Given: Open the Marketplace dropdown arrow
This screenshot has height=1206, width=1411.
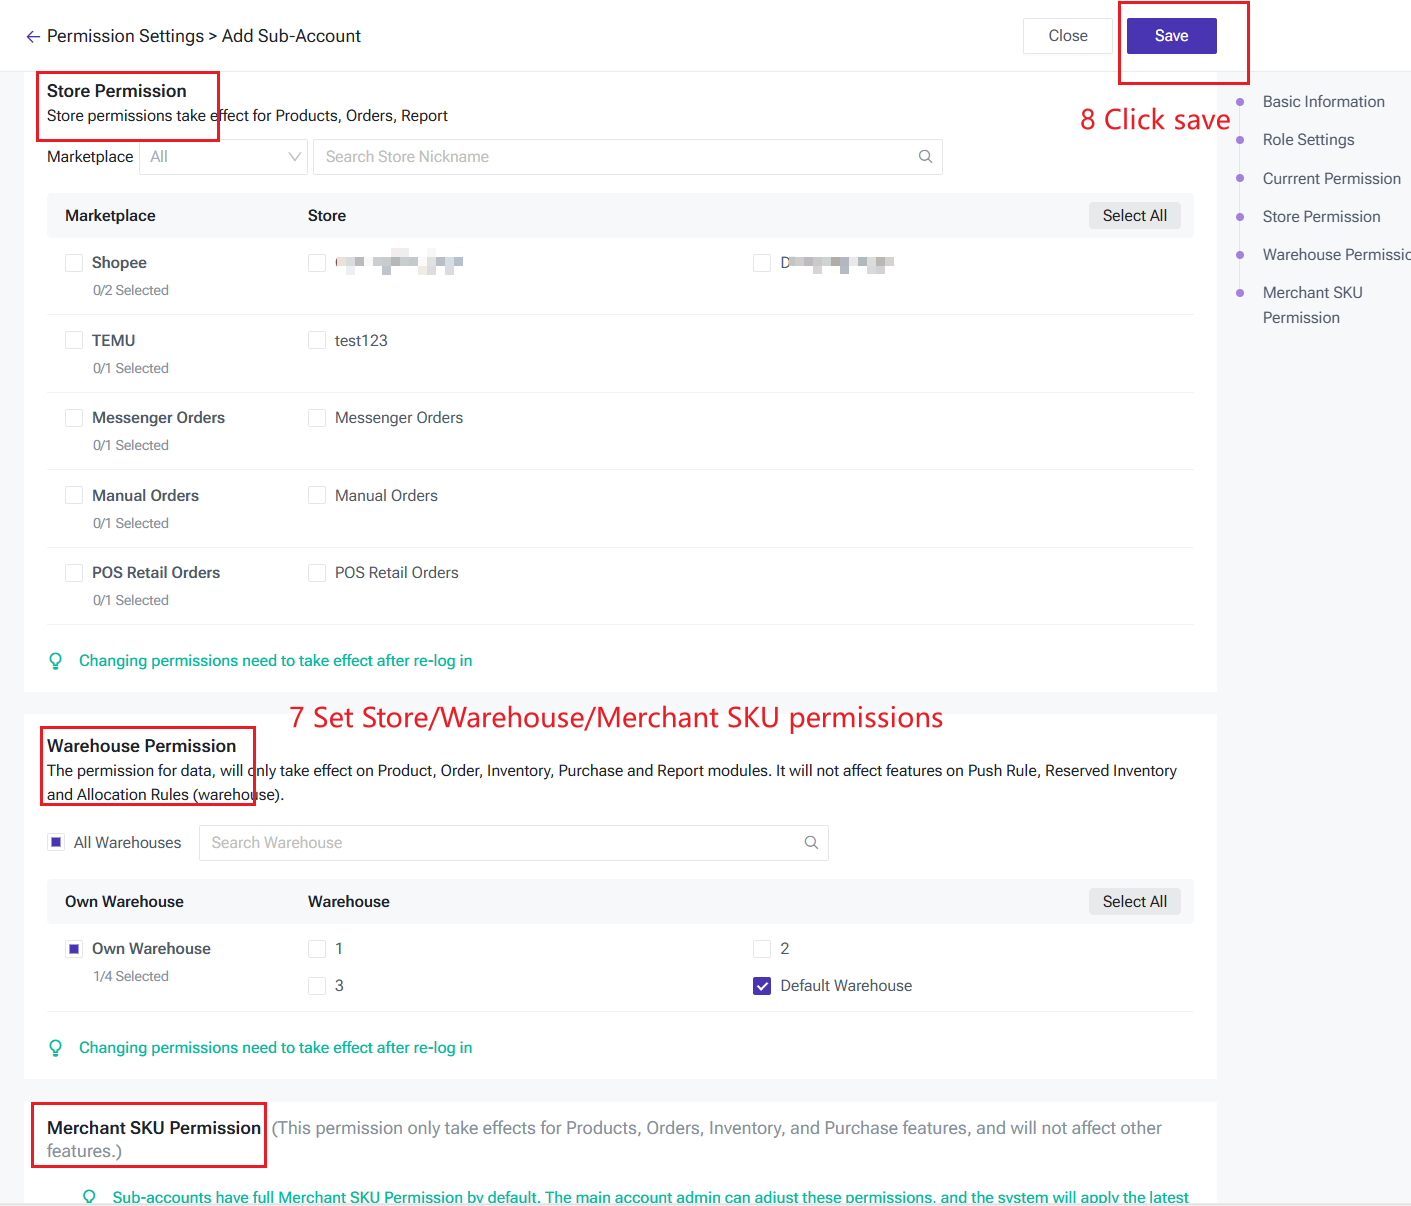Looking at the screenshot, I should point(294,157).
